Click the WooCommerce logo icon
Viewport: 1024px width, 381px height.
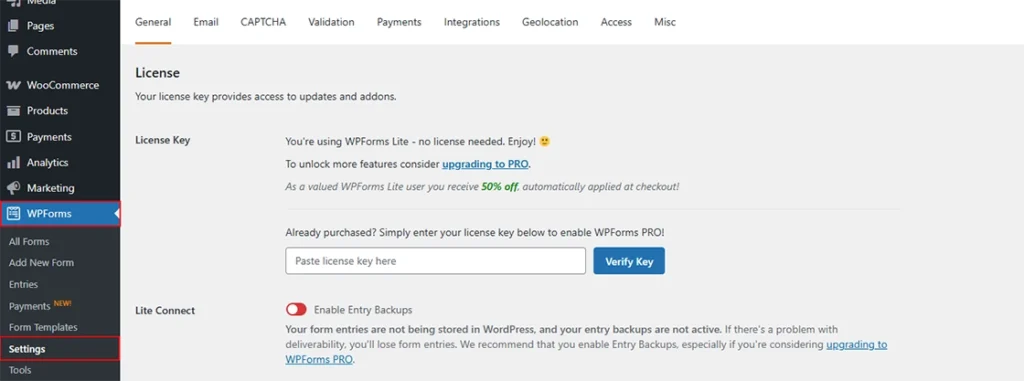click(x=13, y=86)
